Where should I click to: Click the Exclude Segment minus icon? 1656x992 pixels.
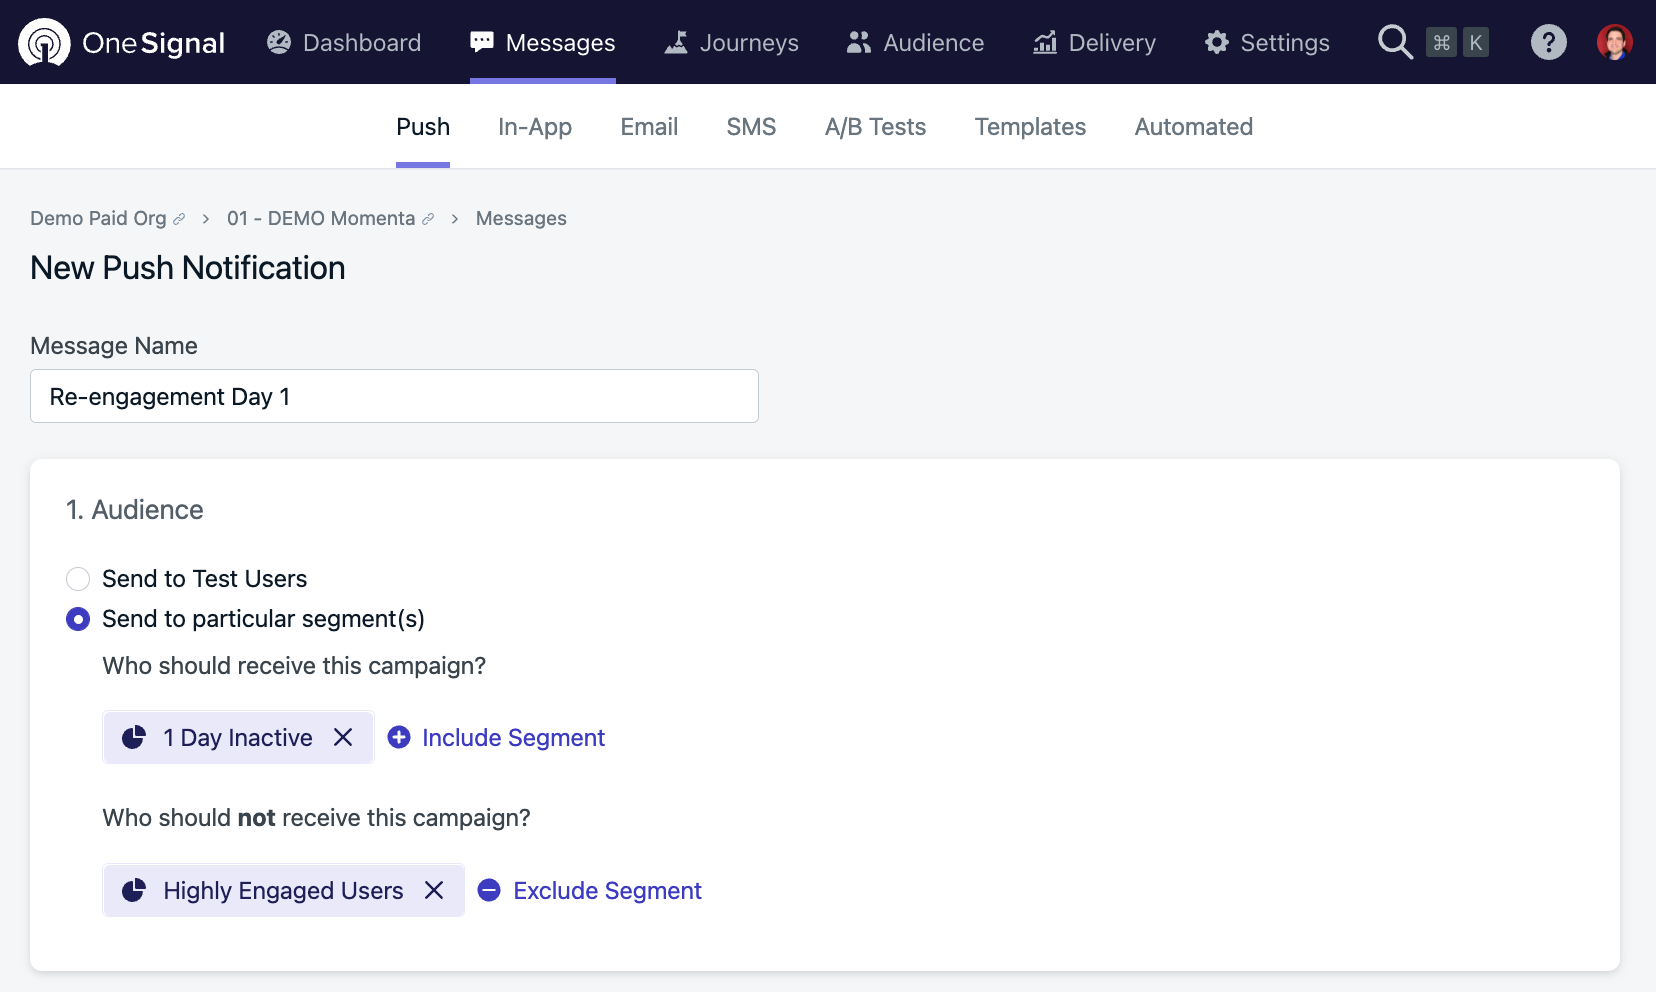[489, 890]
